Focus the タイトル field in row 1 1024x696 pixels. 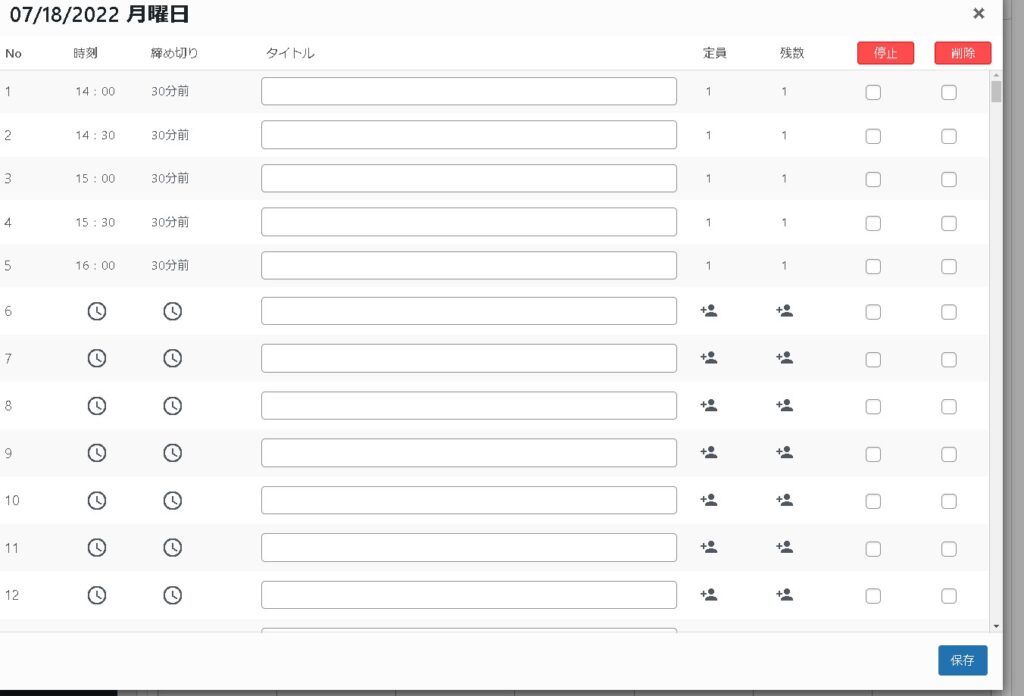pyautogui.click(x=469, y=91)
